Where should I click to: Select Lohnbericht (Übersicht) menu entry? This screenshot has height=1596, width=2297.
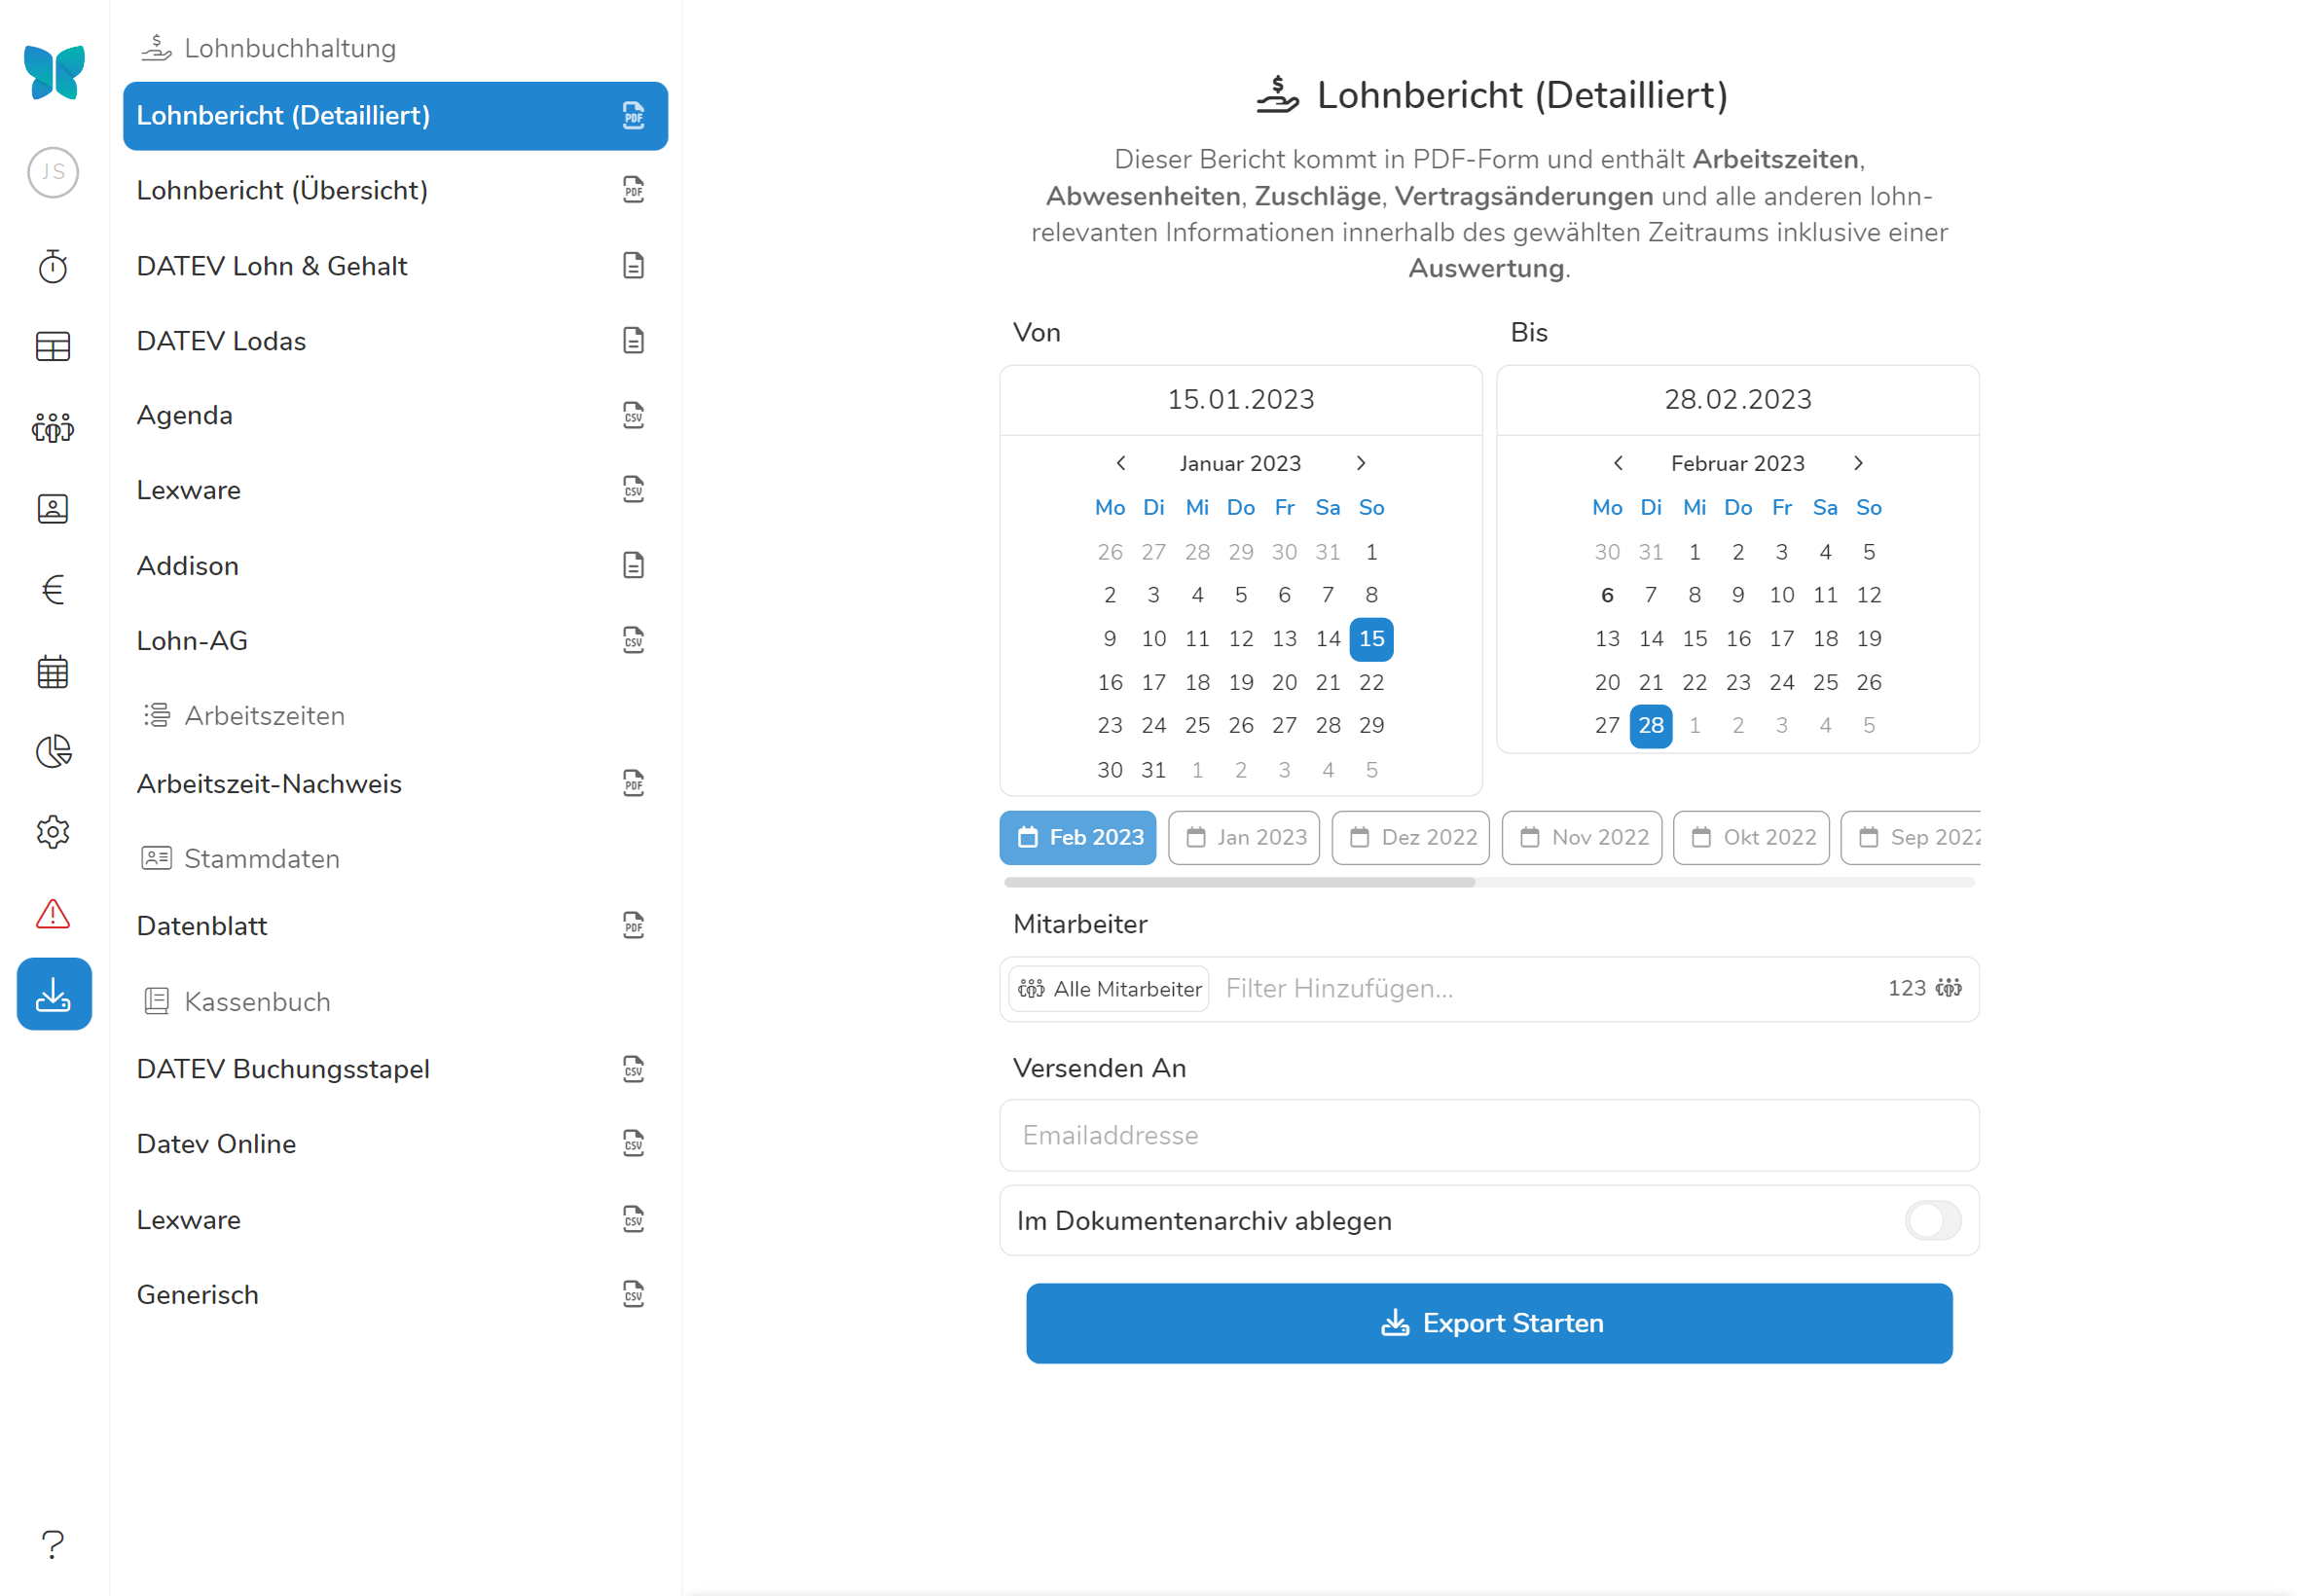(395, 190)
